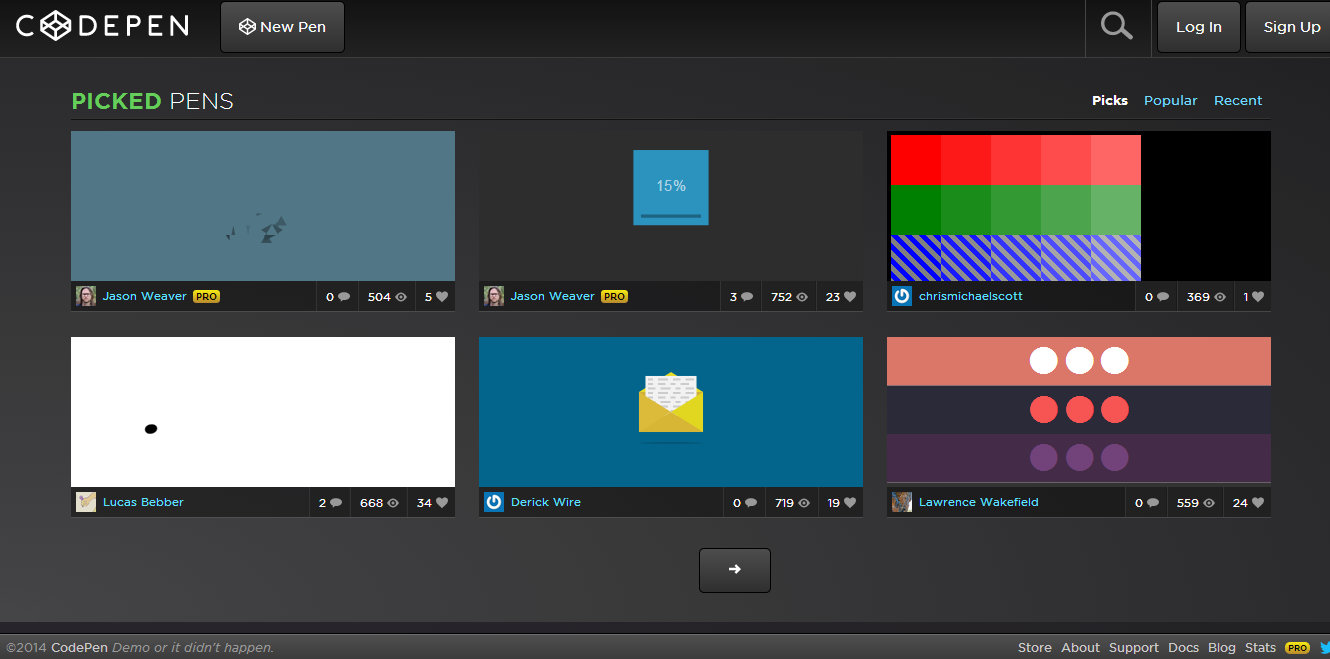Create a pen with New Pen button

pos(283,27)
